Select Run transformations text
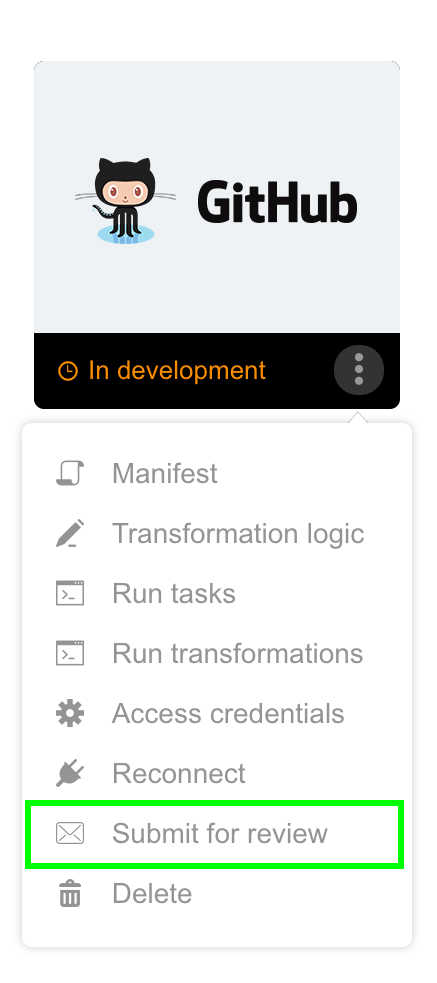Image resolution: width=437 pixels, height=983 pixels. 238,653
